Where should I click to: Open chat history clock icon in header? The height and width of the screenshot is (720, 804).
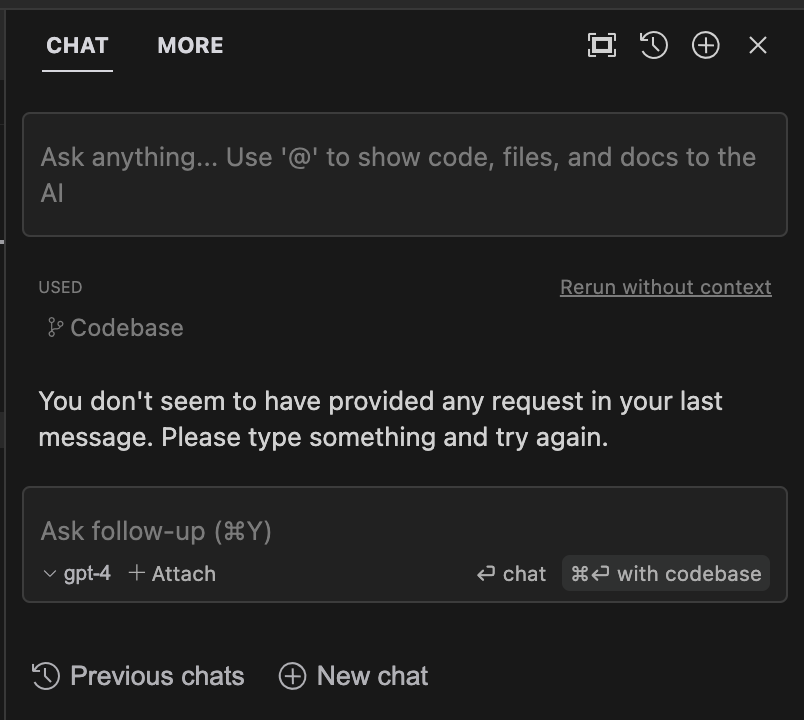654,45
